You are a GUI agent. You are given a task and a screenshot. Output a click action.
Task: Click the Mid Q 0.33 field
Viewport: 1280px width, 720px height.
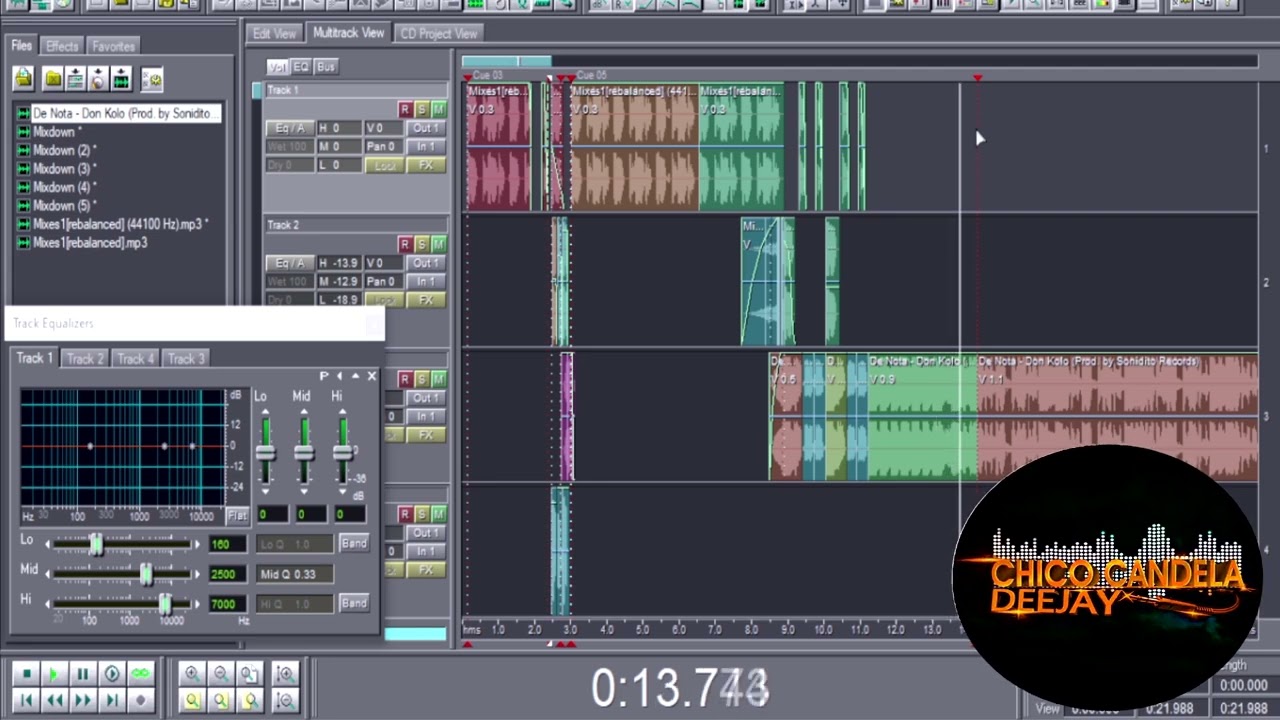(295, 574)
